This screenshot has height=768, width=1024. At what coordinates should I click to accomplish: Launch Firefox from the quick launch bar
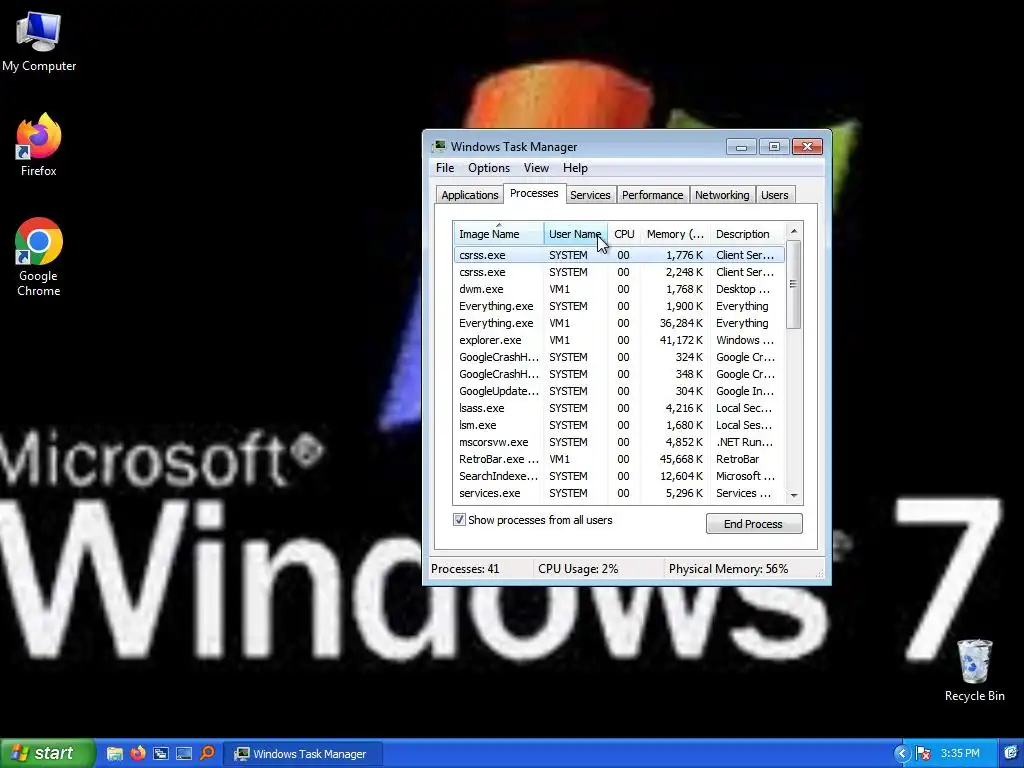pos(138,753)
